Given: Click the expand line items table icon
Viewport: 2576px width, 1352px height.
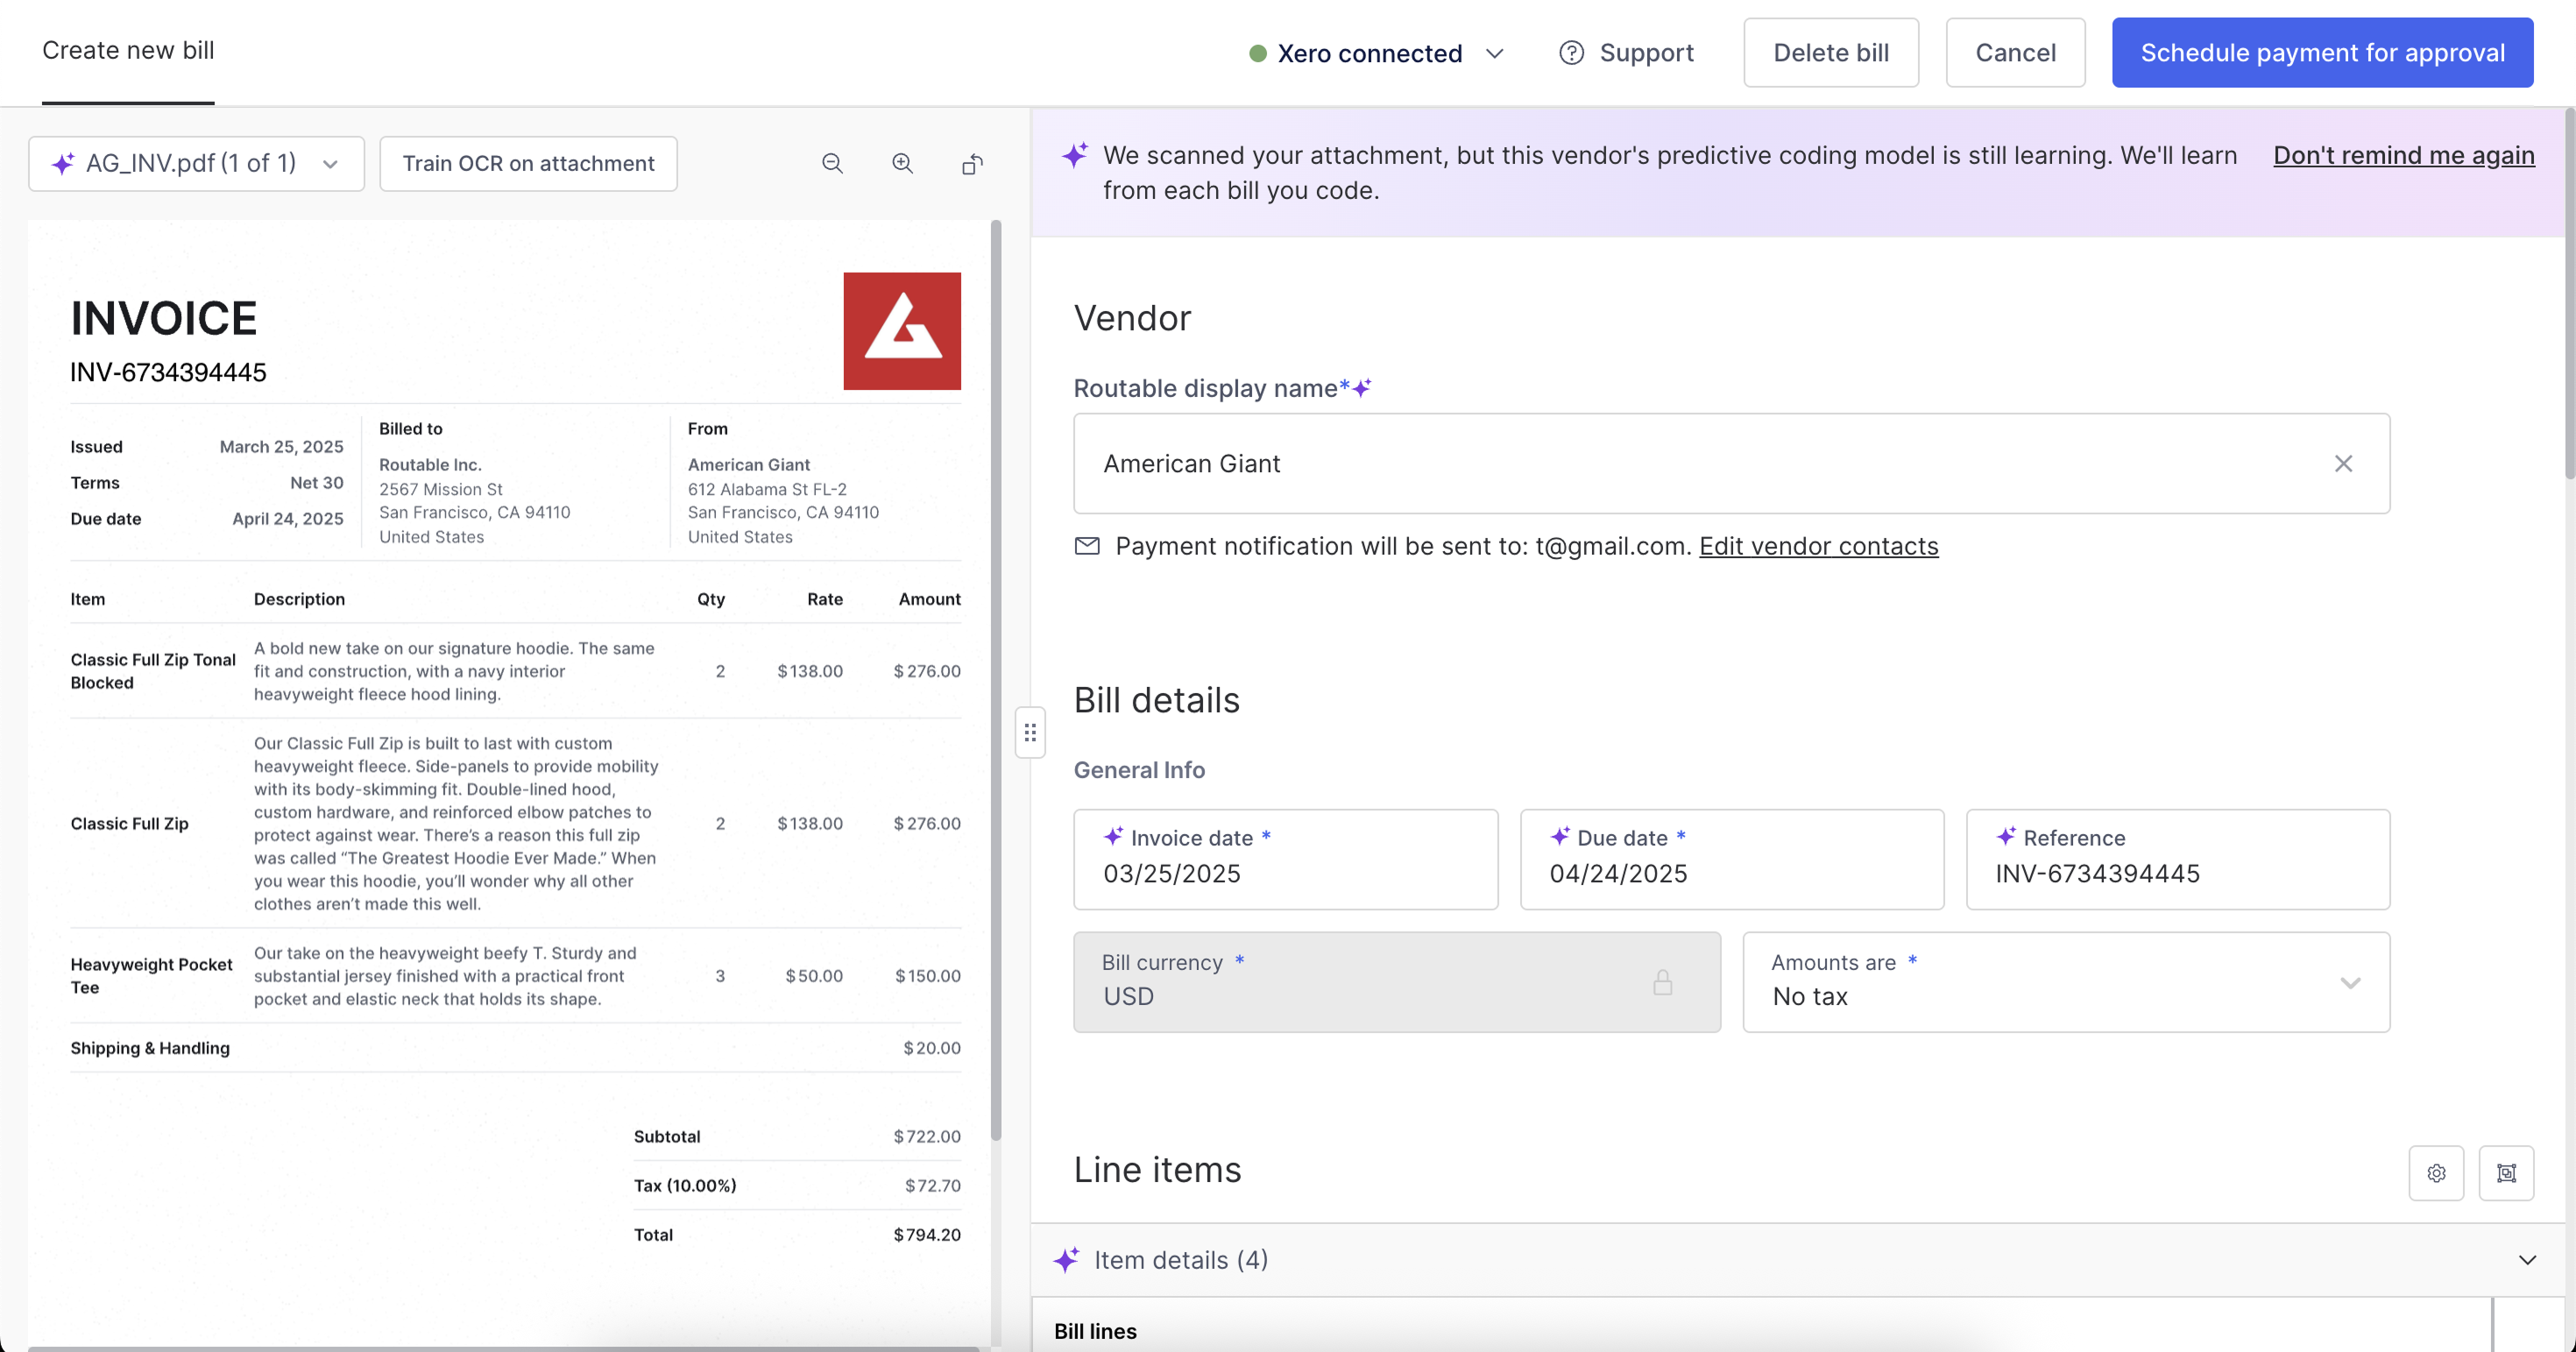Looking at the screenshot, I should [x=2506, y=1172].
